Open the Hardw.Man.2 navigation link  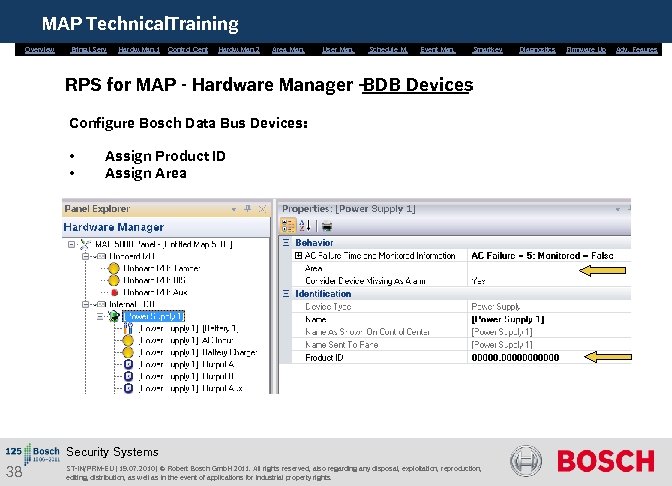pos(239,50)
